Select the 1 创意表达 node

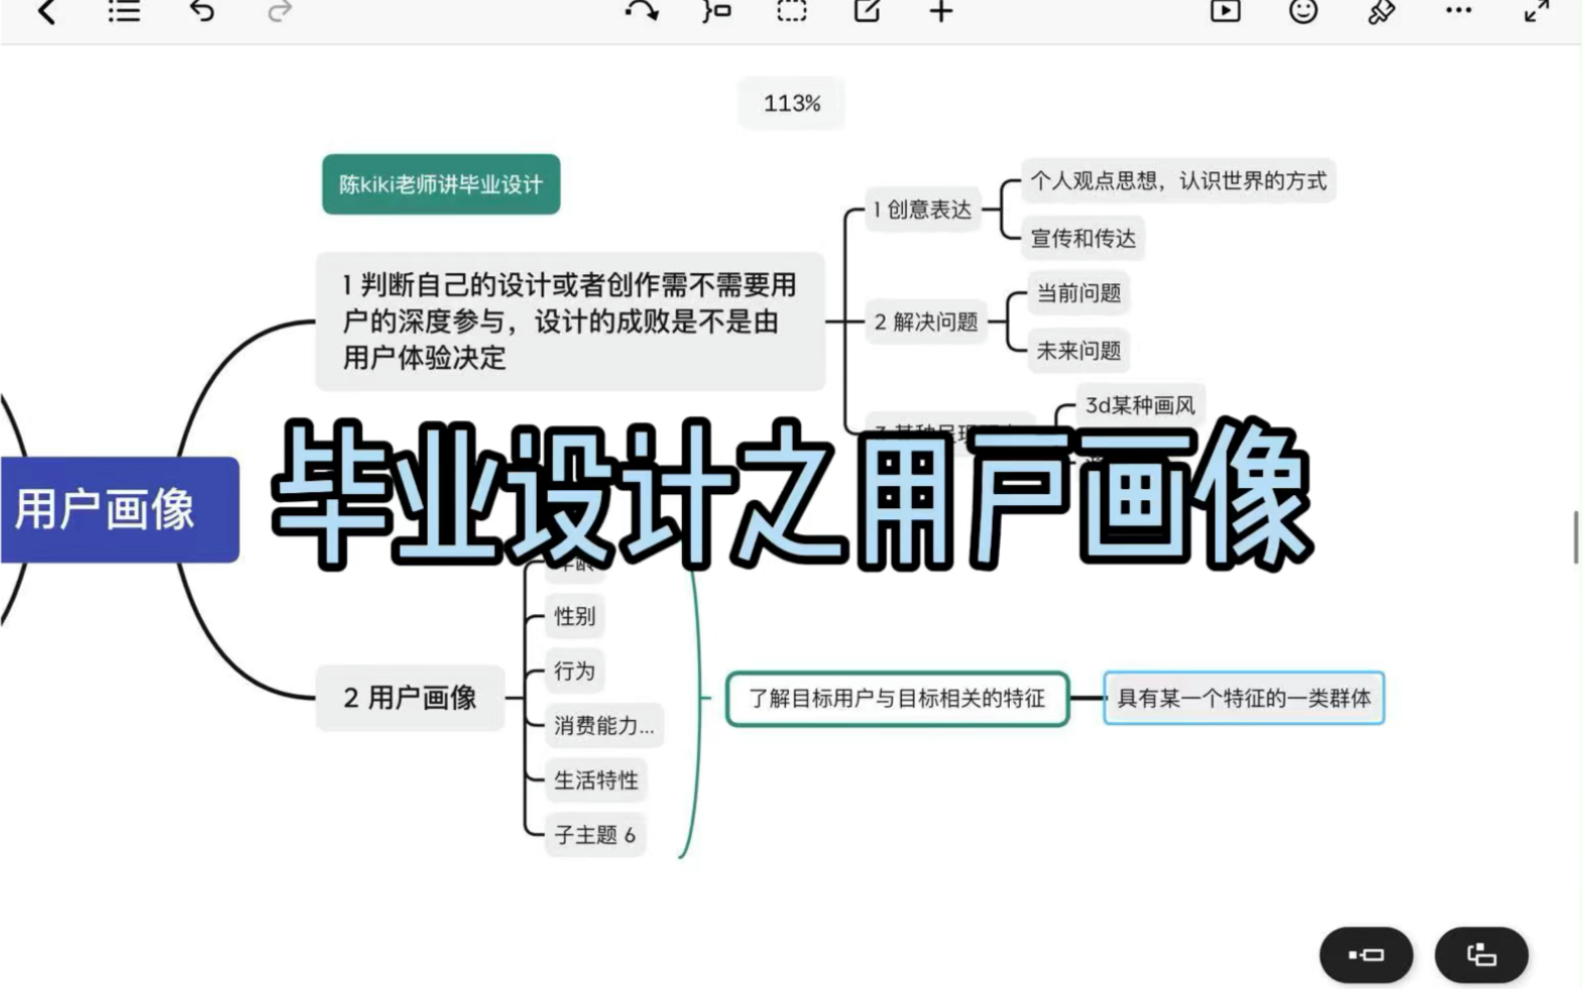tap(922, 209)
